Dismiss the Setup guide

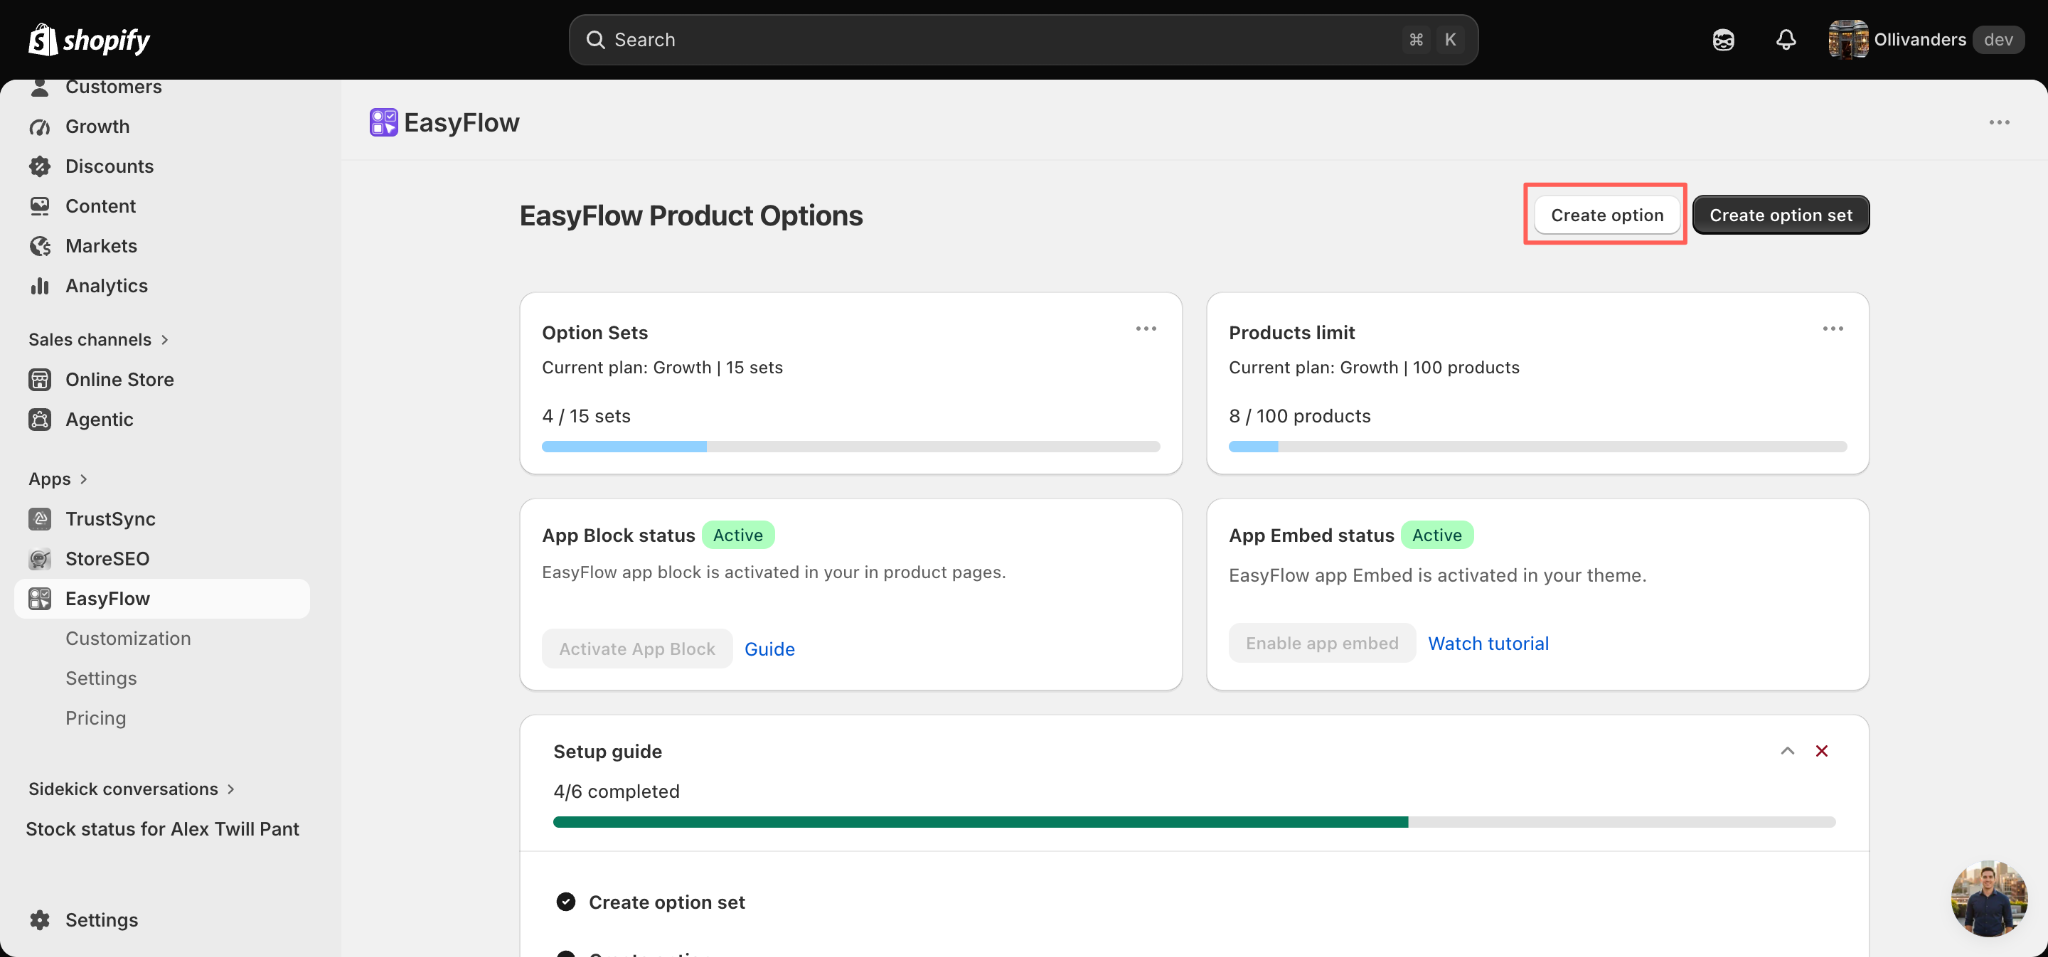click(1822, 751)
